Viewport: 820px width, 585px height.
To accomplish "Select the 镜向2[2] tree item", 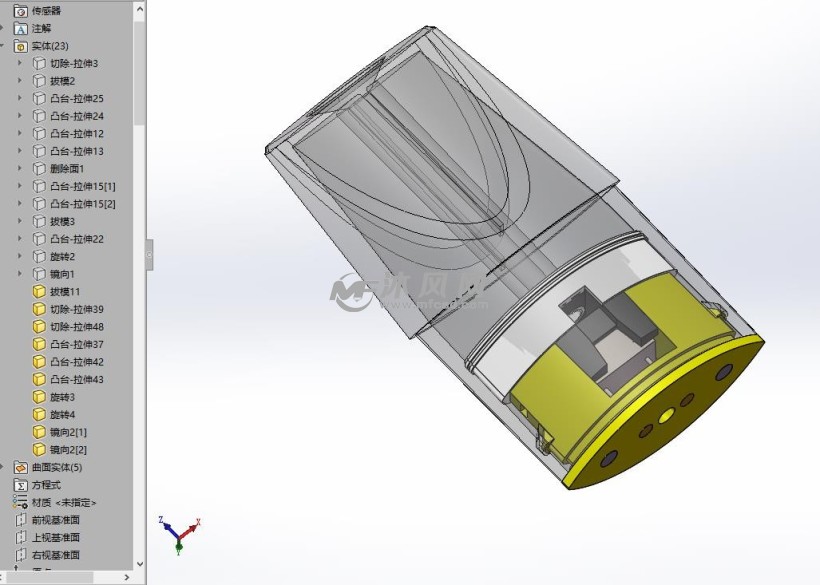I will click(68, 450).
